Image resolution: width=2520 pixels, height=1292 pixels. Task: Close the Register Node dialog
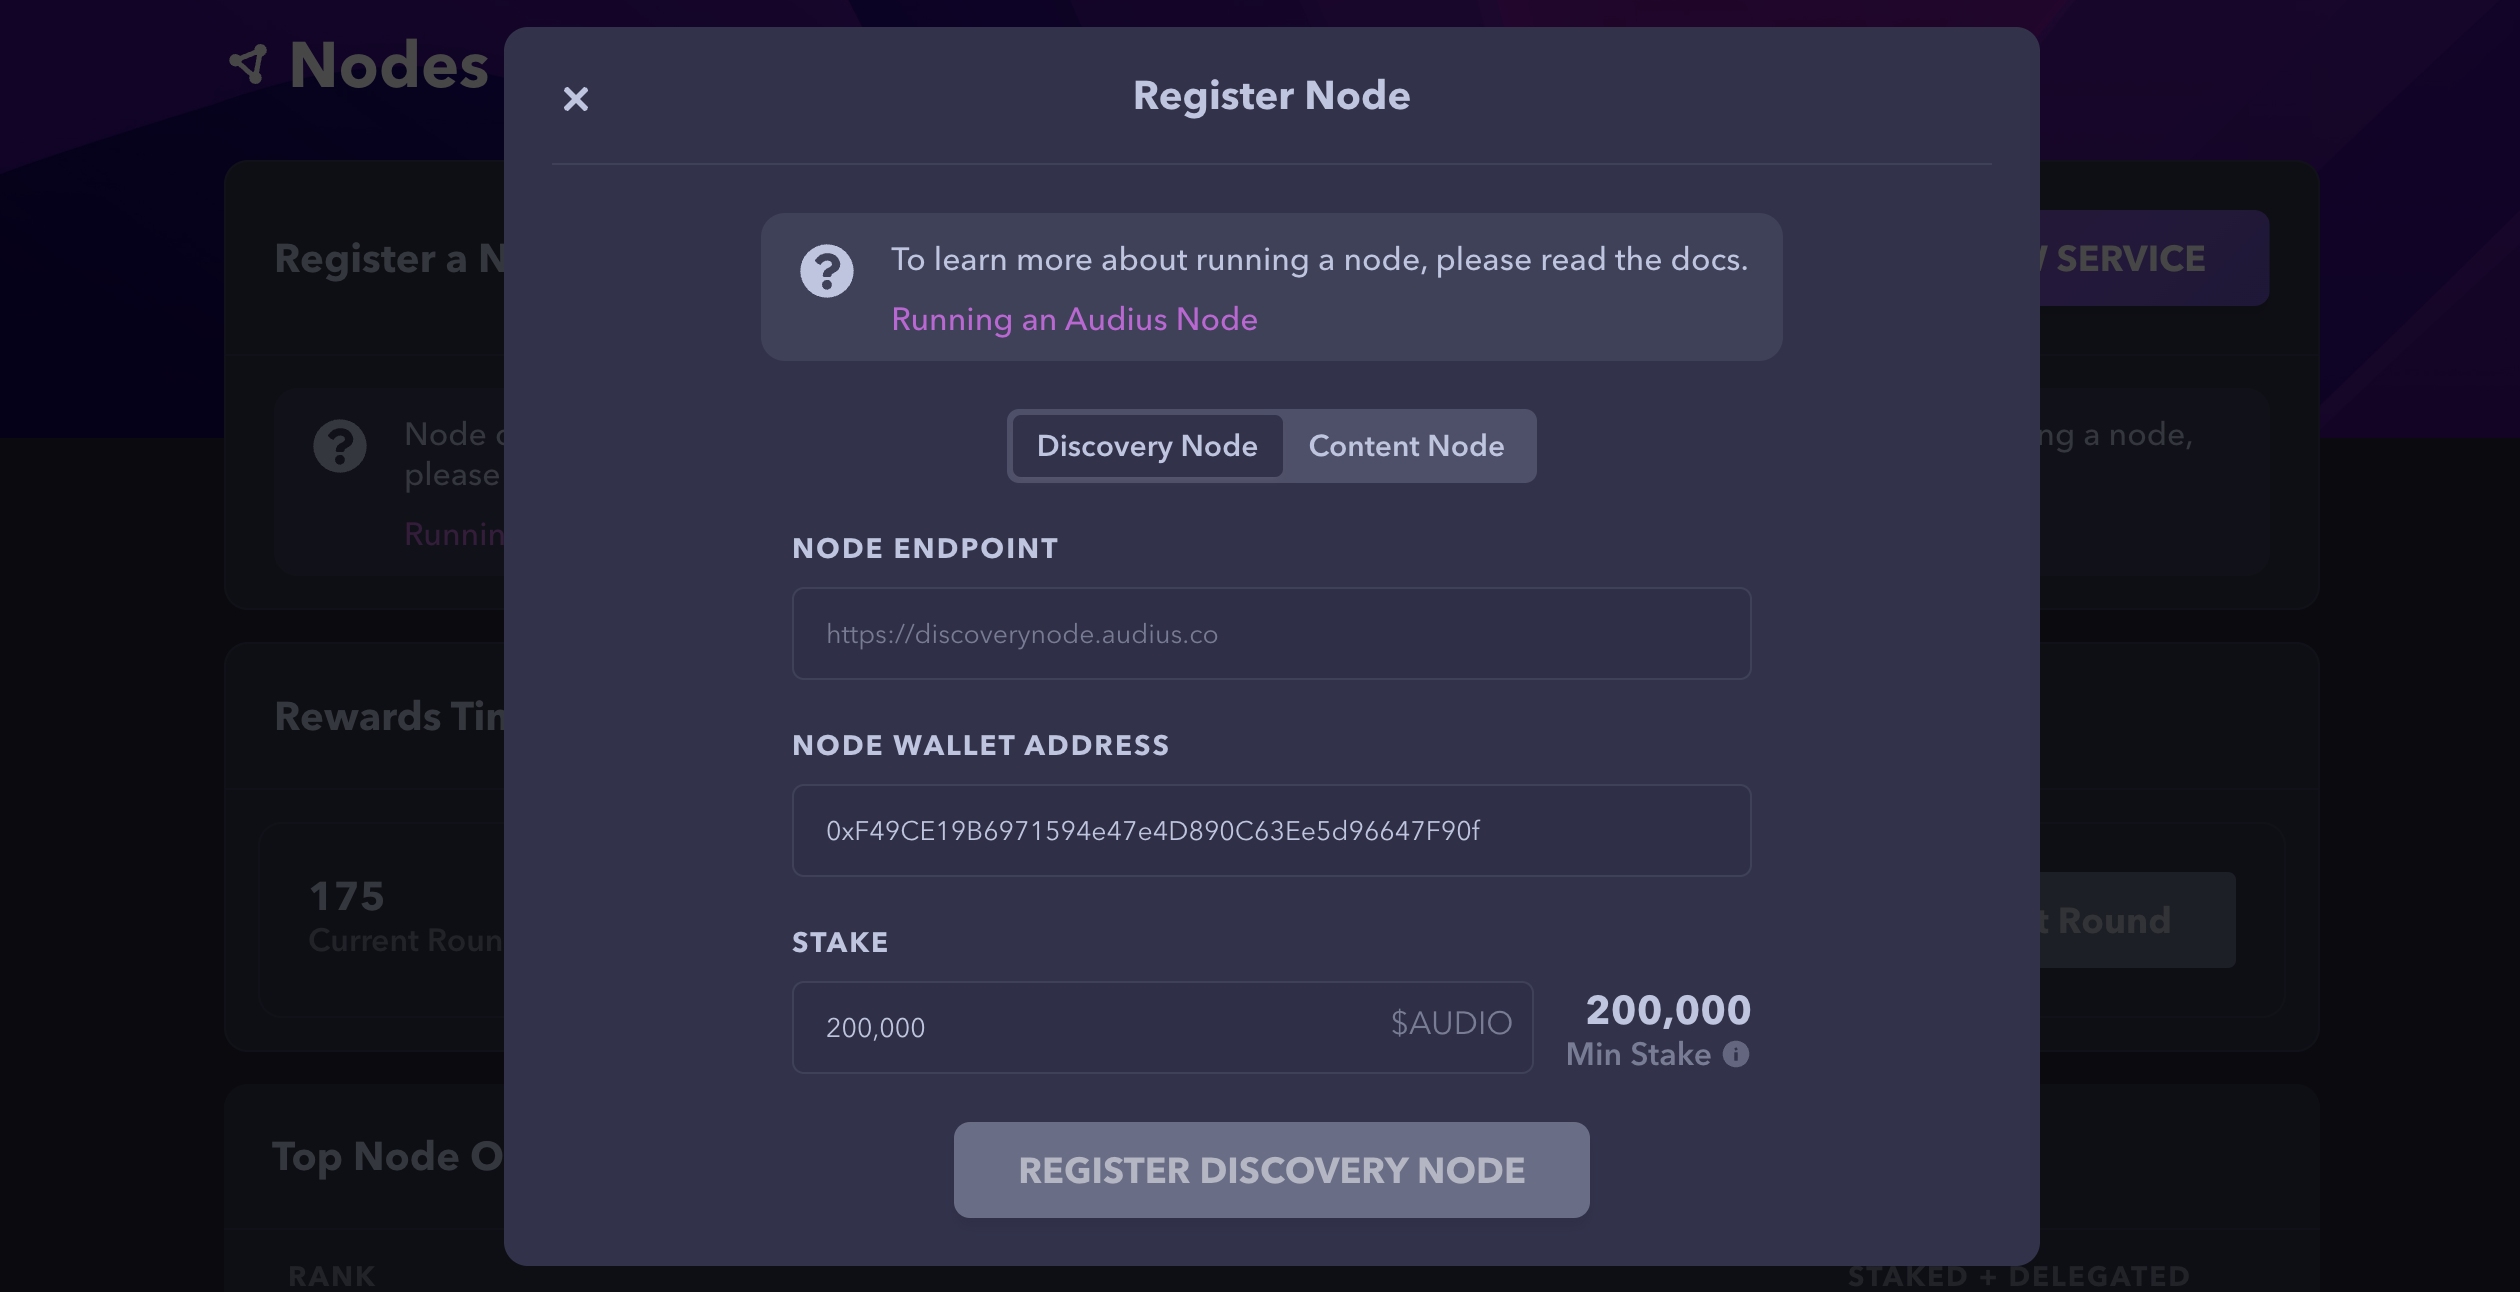pos(576,99)
